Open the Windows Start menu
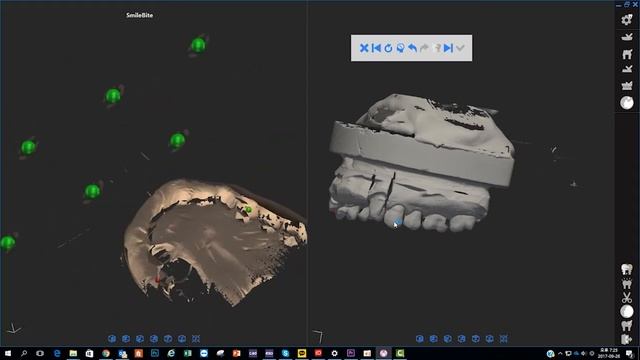 point(7,353)
